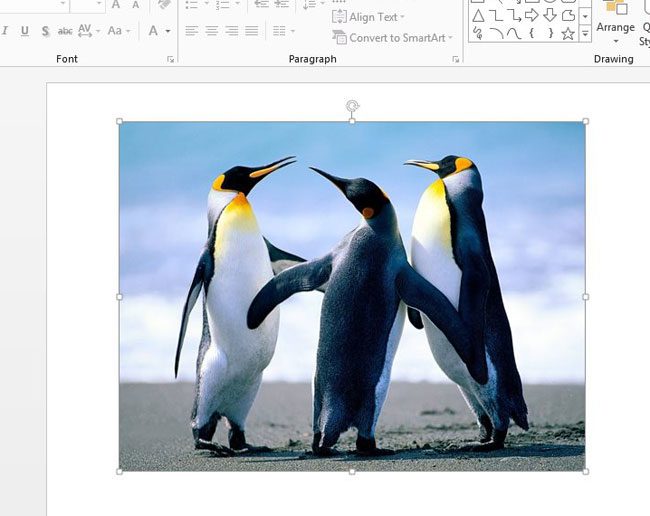The image size is (650, 516).
Task: Select the triangle shape in gallery
Action: click(478, 15)
